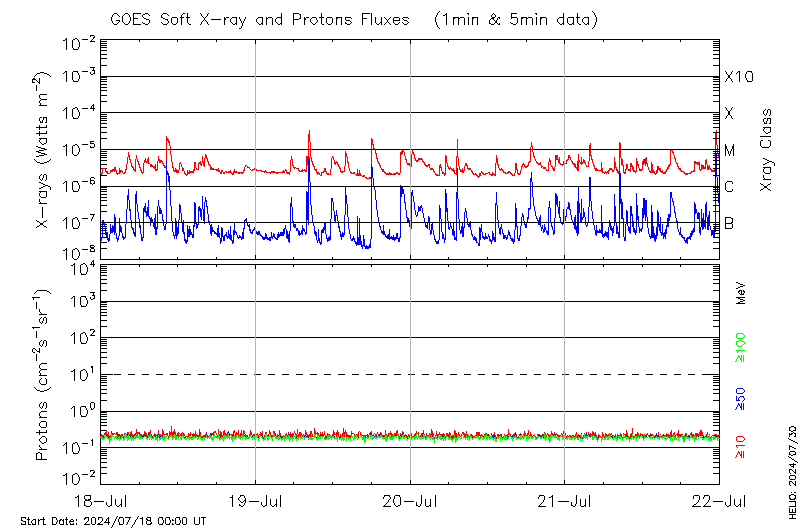Click the '(1min & 5min data)' subtitle text
The height and width of the screenshot is (530, 800).
512,20
